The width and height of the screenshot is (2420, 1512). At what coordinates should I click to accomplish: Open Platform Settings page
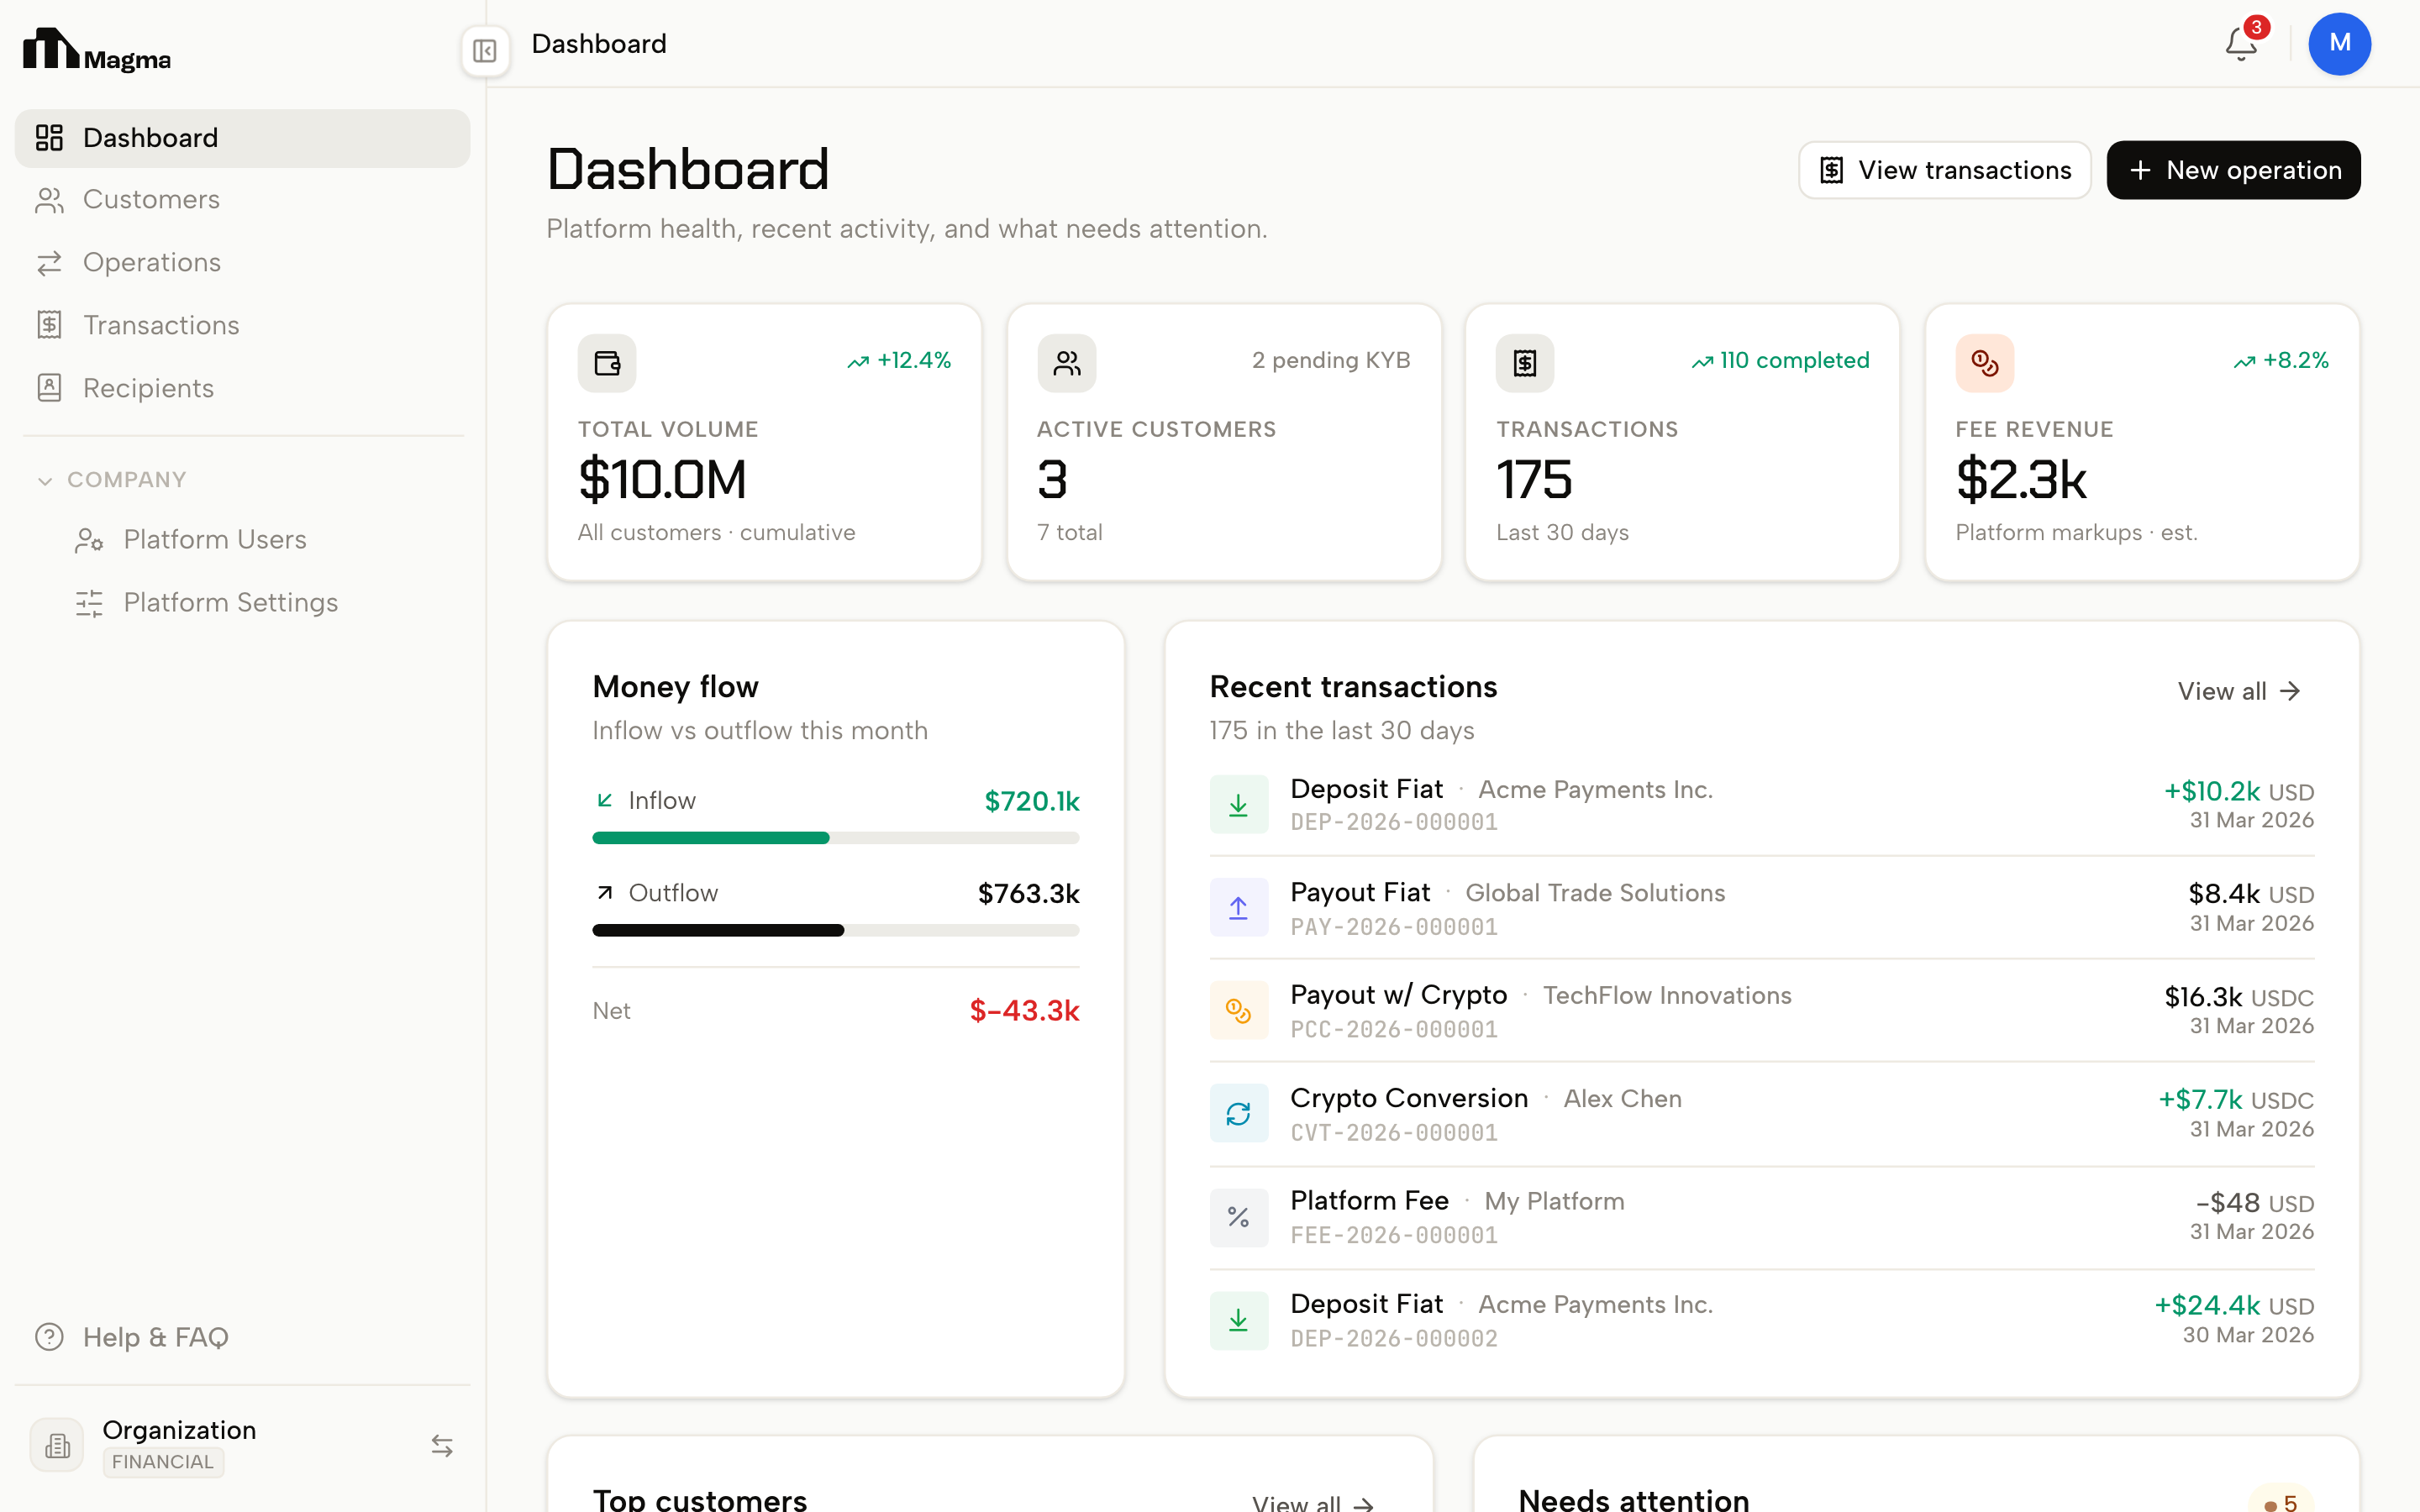tap(262, 603)
